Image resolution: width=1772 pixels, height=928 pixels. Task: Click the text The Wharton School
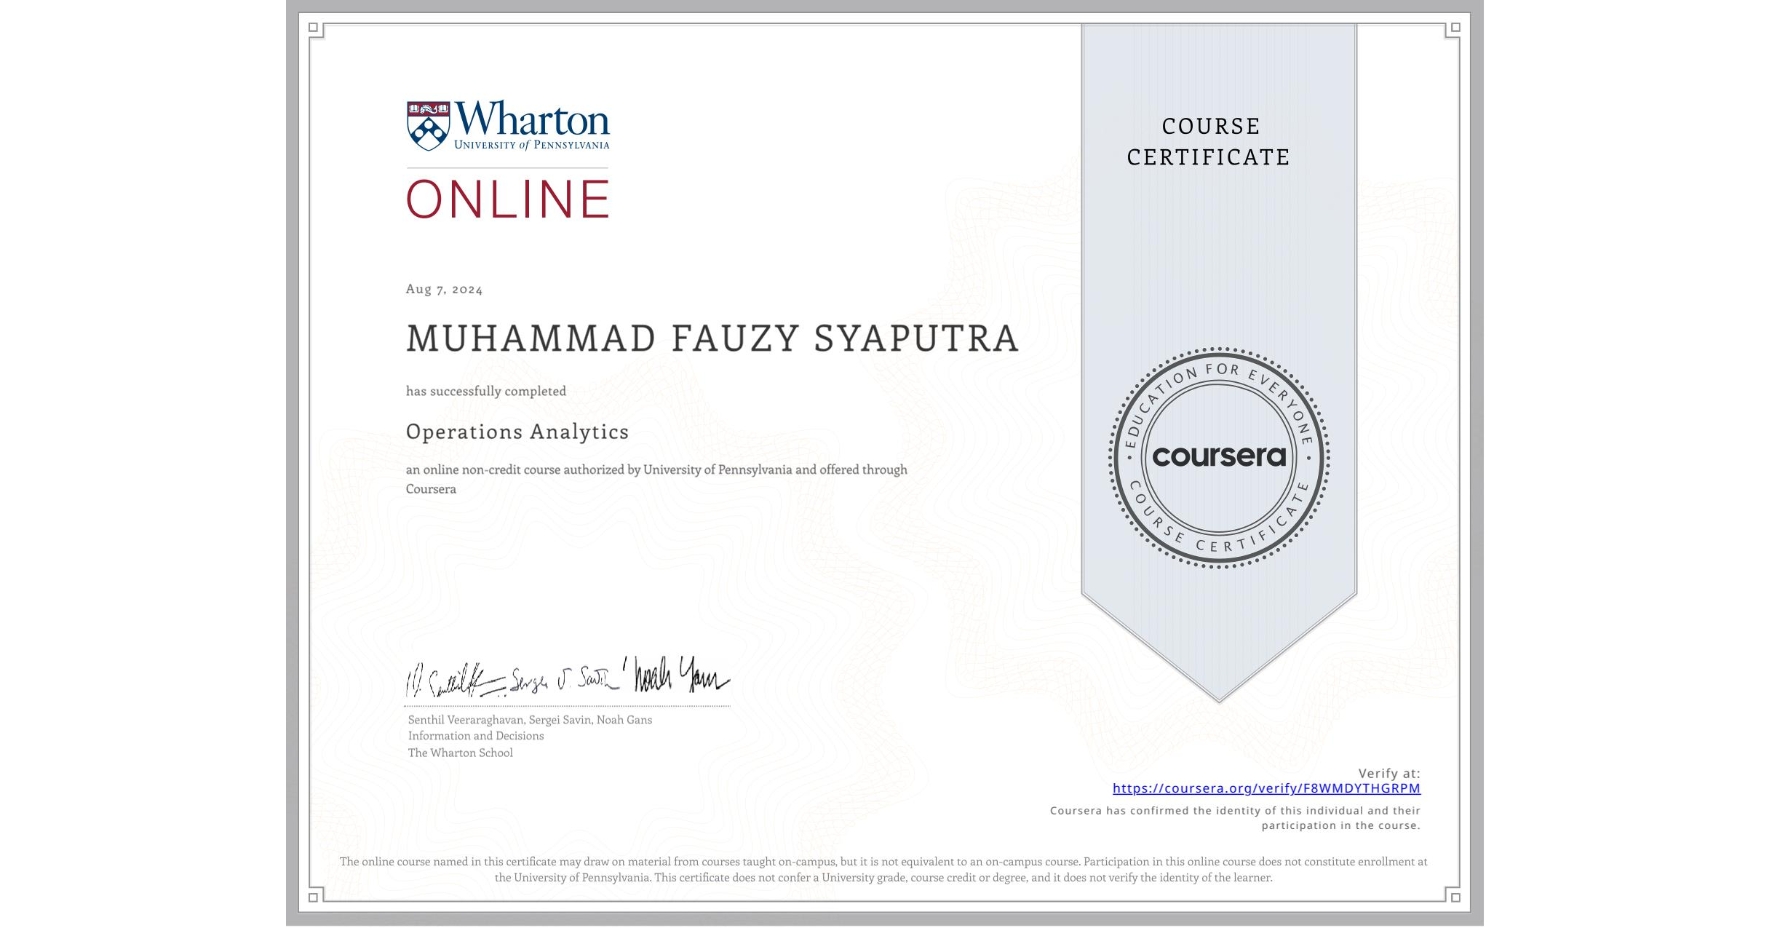[x=460, y=753]
